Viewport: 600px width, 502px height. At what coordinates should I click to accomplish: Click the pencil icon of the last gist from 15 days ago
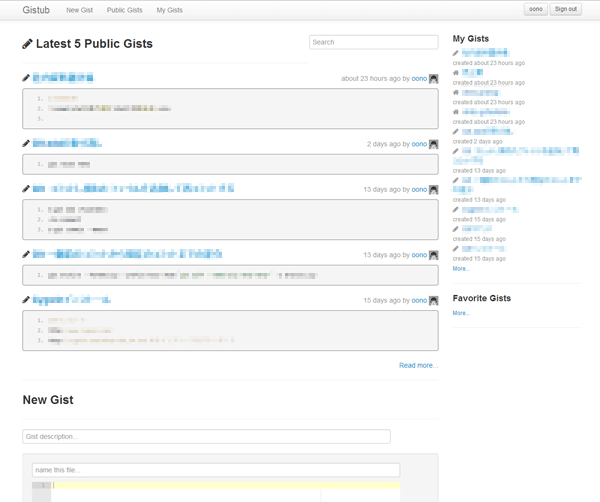pyautogui.click(x=26, y=300)
